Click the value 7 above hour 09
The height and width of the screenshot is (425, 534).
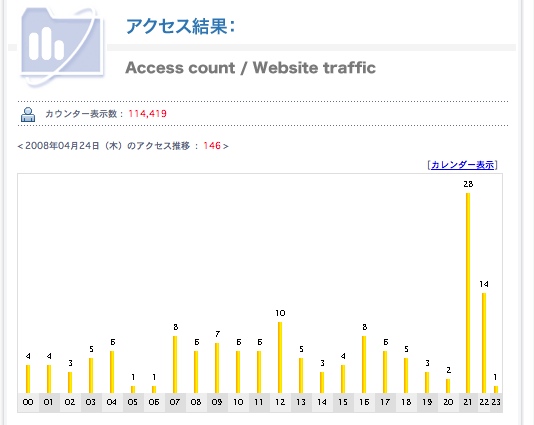(217, 334)
